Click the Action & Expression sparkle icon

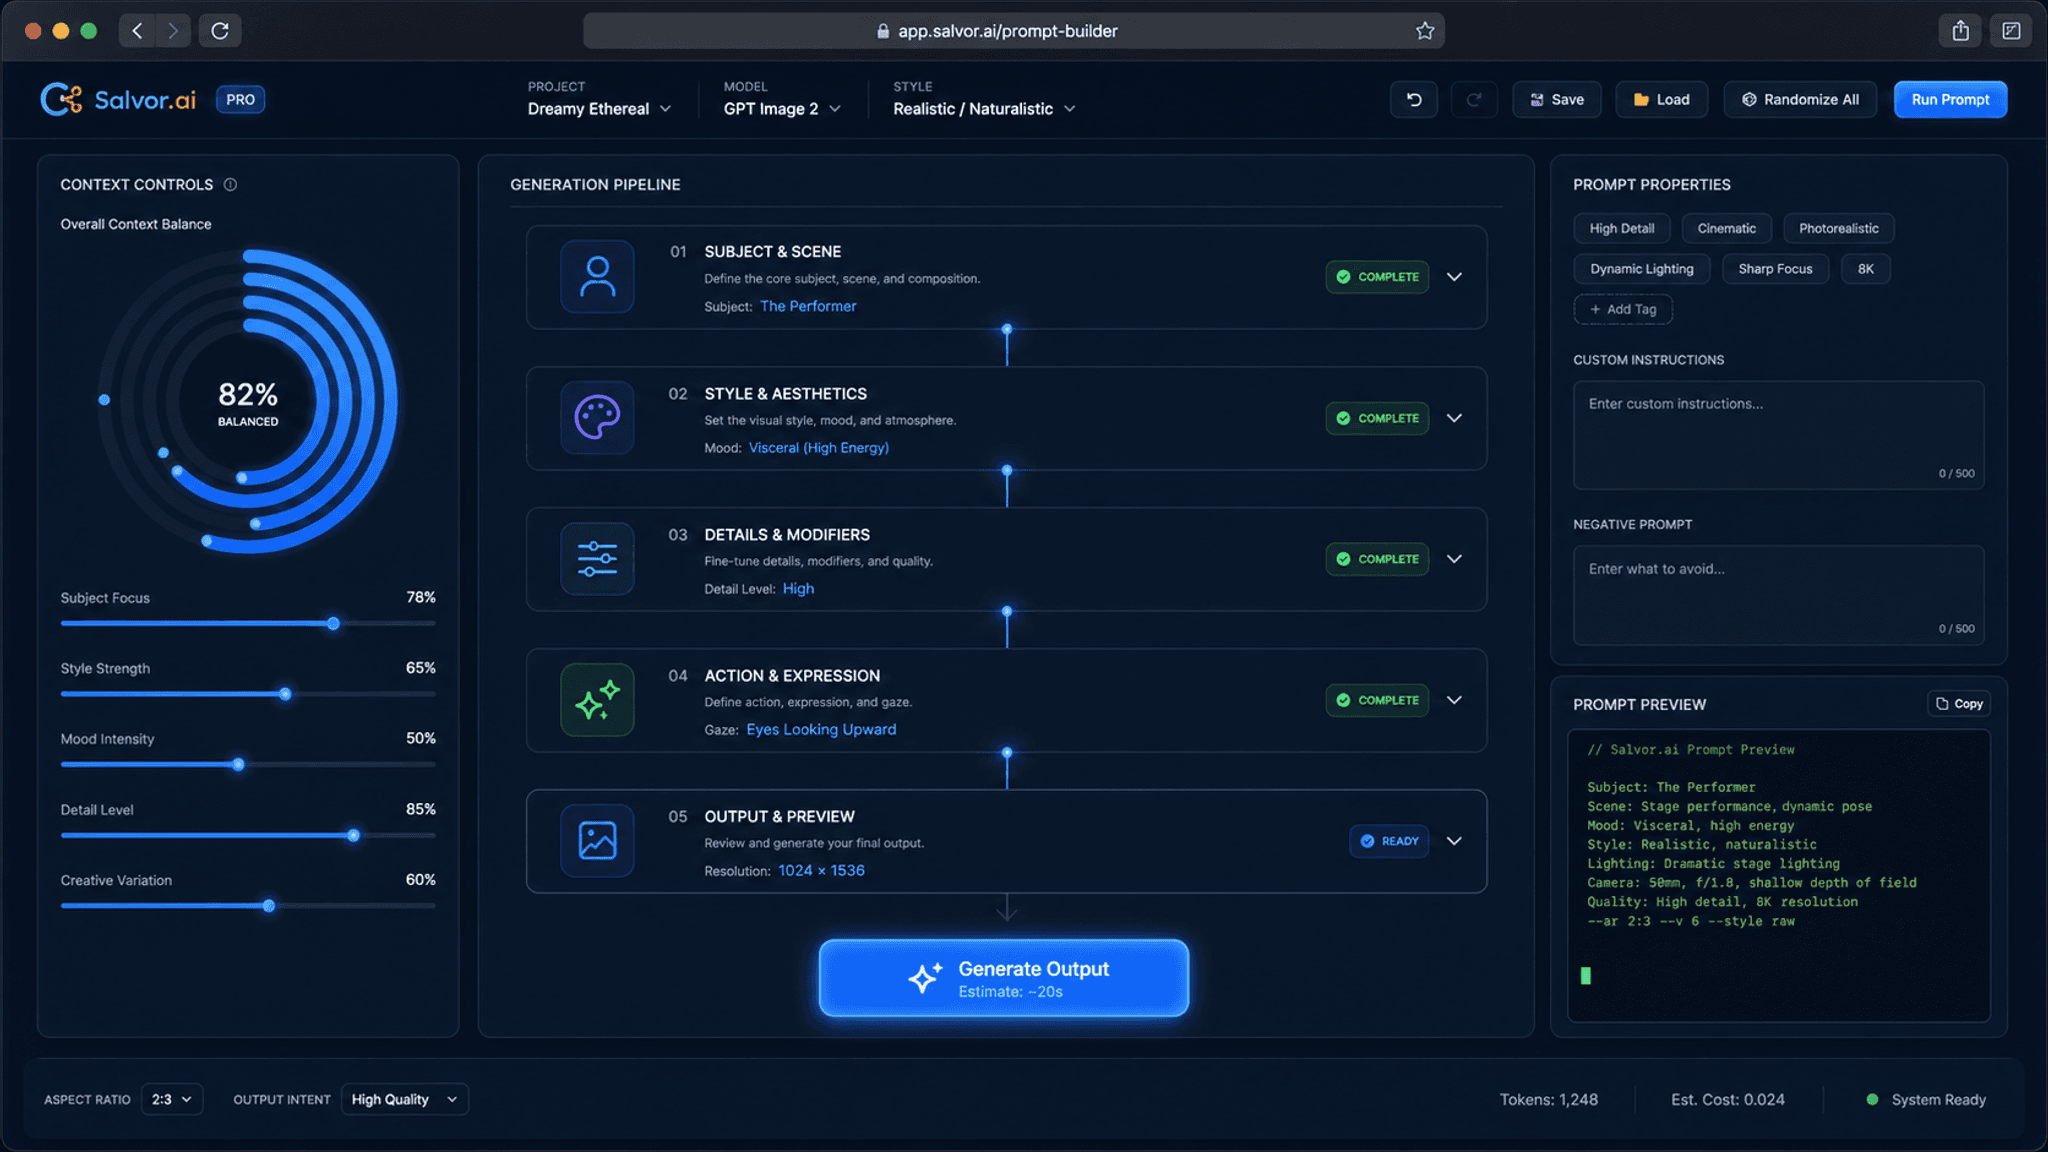(597, 700)
